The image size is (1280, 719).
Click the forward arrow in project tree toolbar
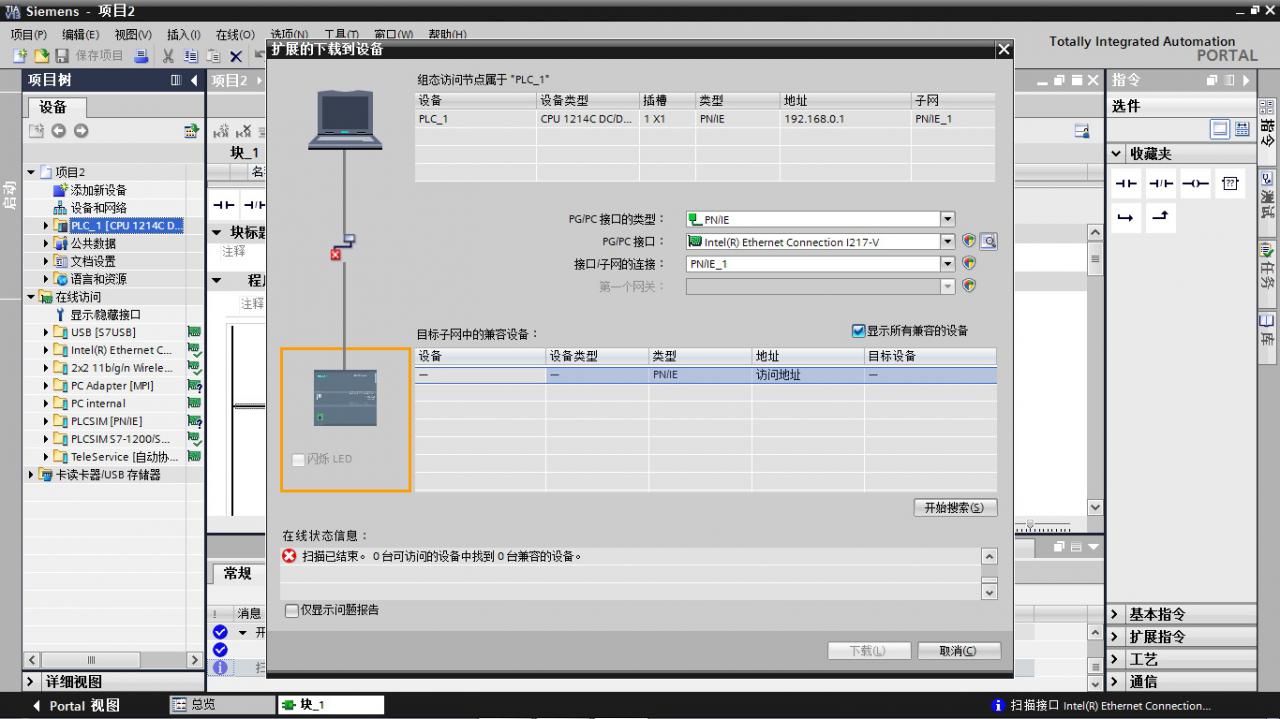pos(81,131)
